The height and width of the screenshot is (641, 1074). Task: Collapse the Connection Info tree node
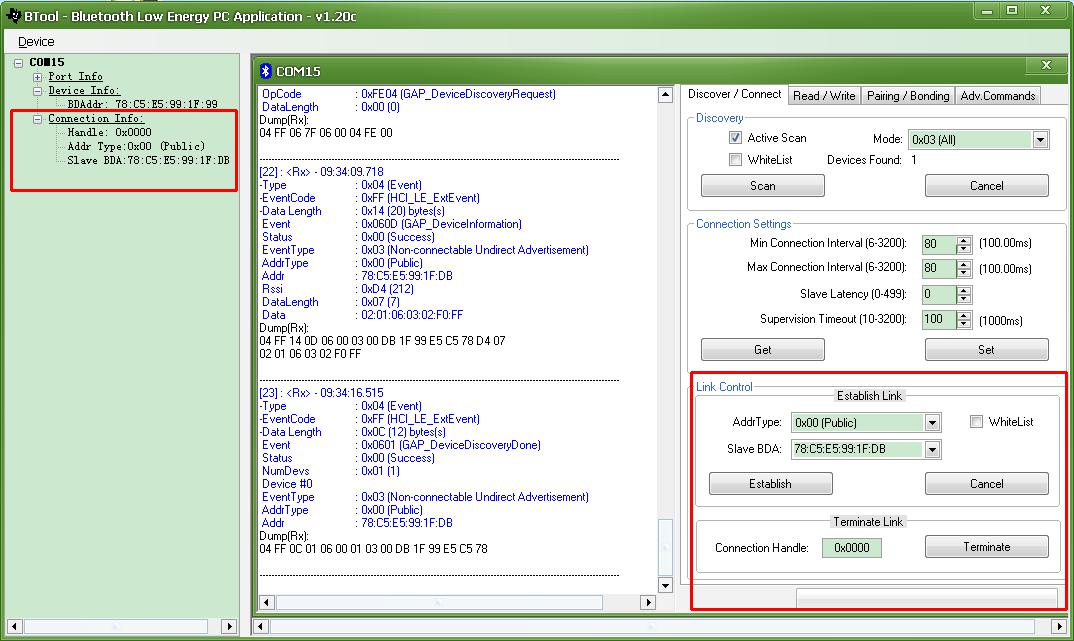click(x=38, y=118)
